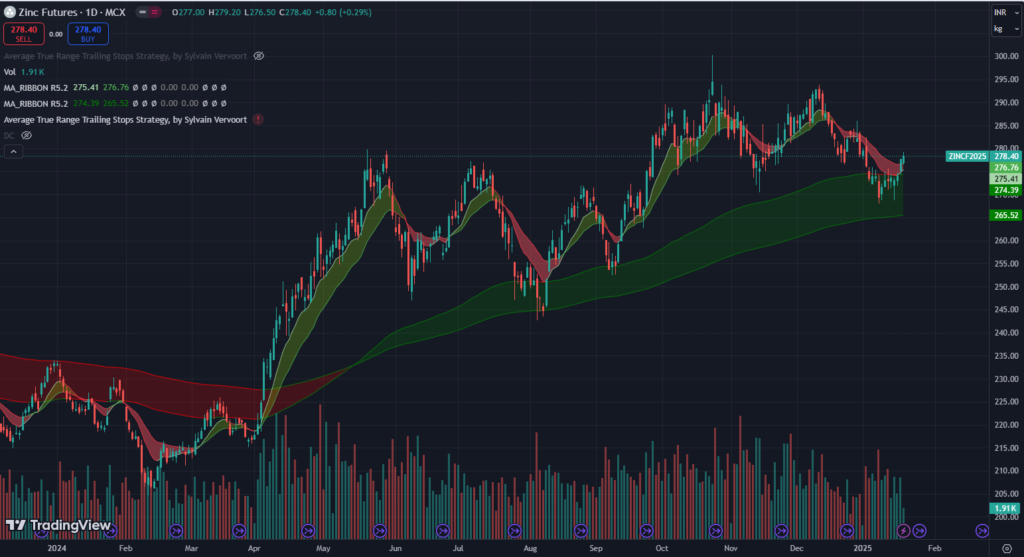Click the 1.91 K volume scale tag
The height and width of the screenshot is (557, 1024).
click(1006, 508)
